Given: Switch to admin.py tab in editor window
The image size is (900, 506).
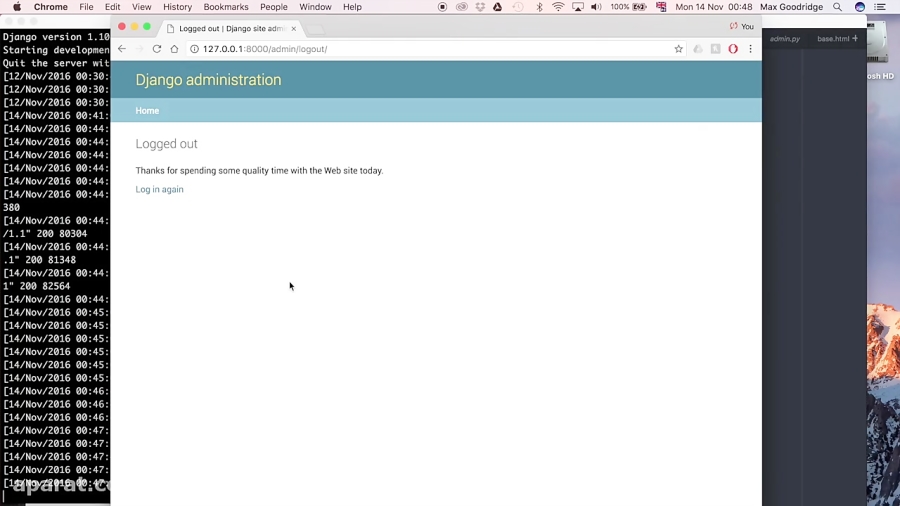Looking at the screenshot, I should click(785, 38).
